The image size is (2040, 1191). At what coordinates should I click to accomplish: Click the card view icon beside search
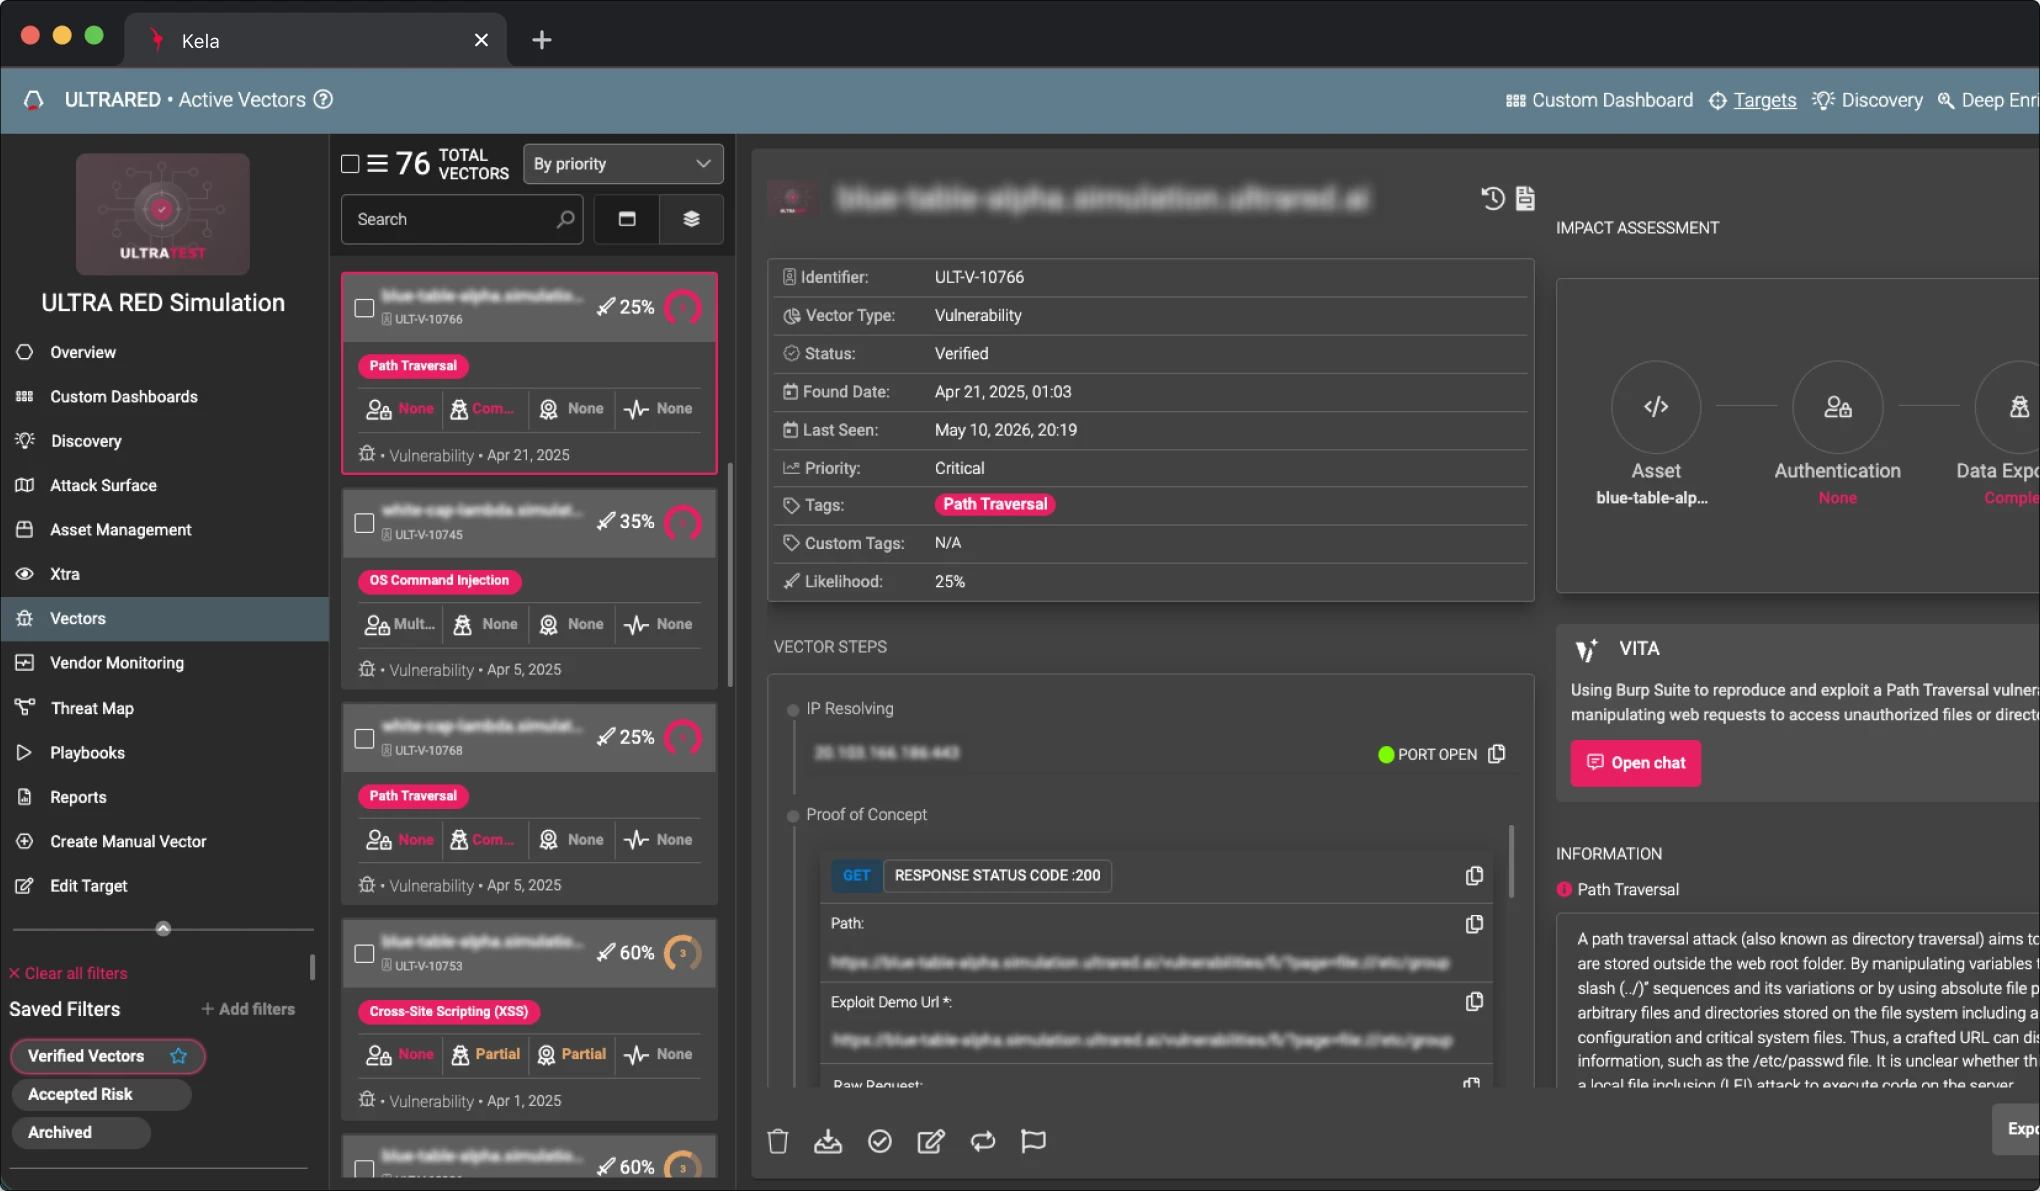627,219
